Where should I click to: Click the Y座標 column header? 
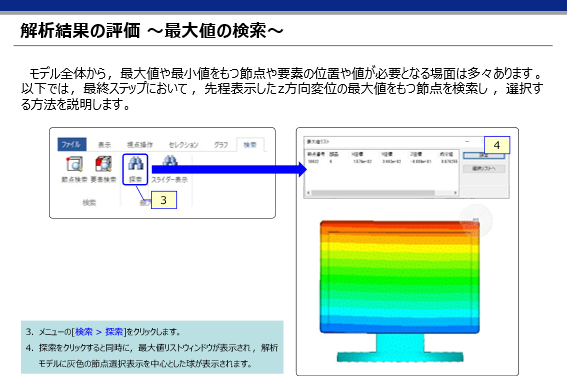pyautogui.click(x=387, y=154)
